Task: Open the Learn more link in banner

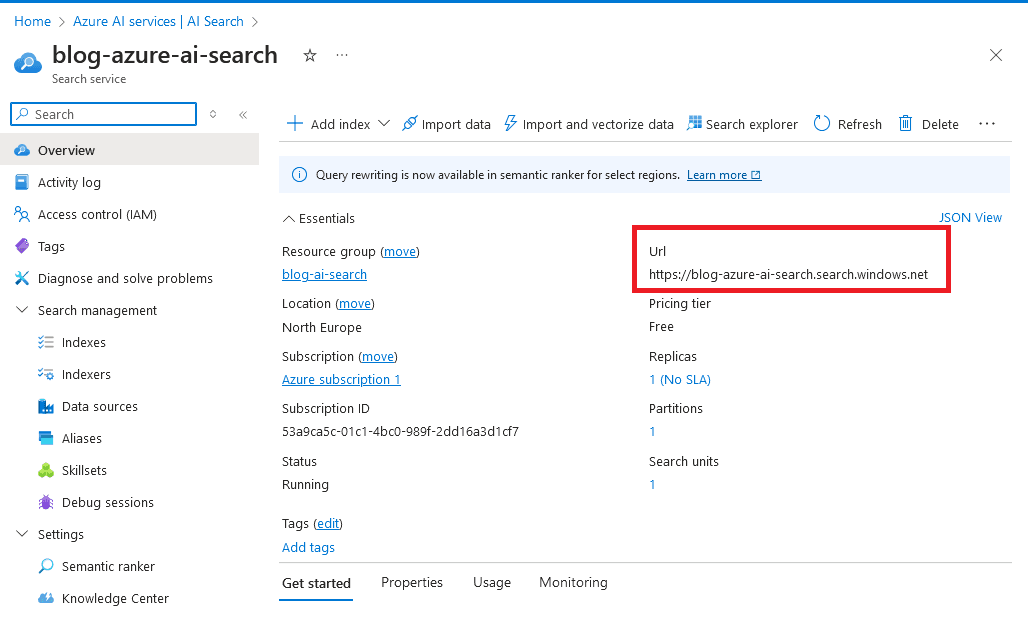Action: coord(724,175)
